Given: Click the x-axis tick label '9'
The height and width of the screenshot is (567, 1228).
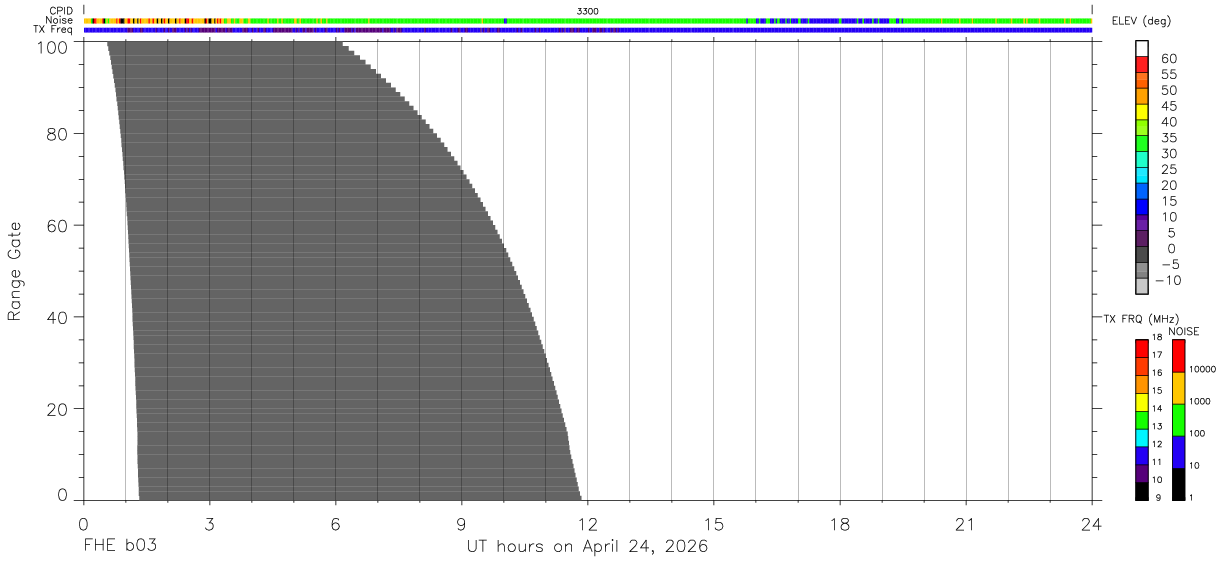Looking at the screenshot, I should coord(461,524).
